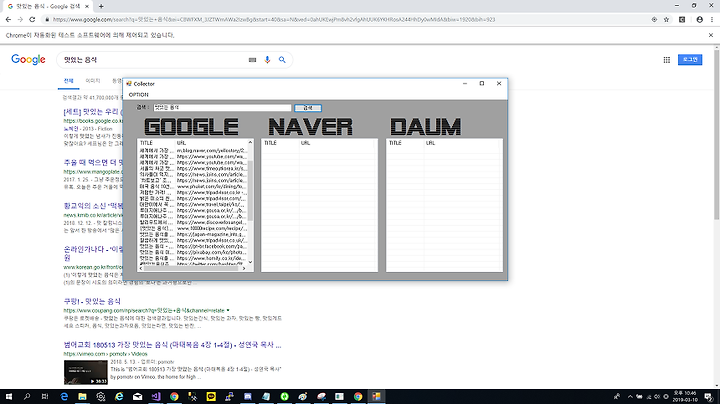The width and height of the screenshot is (720, 404).
Task: Open Task View on taskbar
Action: [x=45, y=397]
